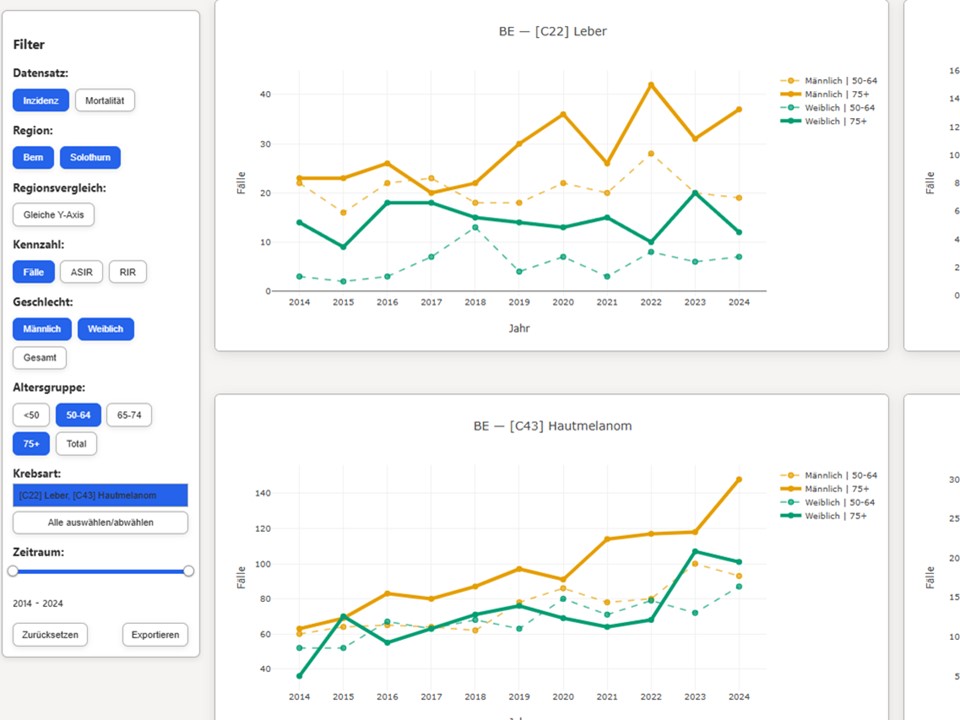Screen dimensions: 960x720
Task: Hide Männlich | 75+ series in Hautmelanom legend
Action: coord(825,489)
